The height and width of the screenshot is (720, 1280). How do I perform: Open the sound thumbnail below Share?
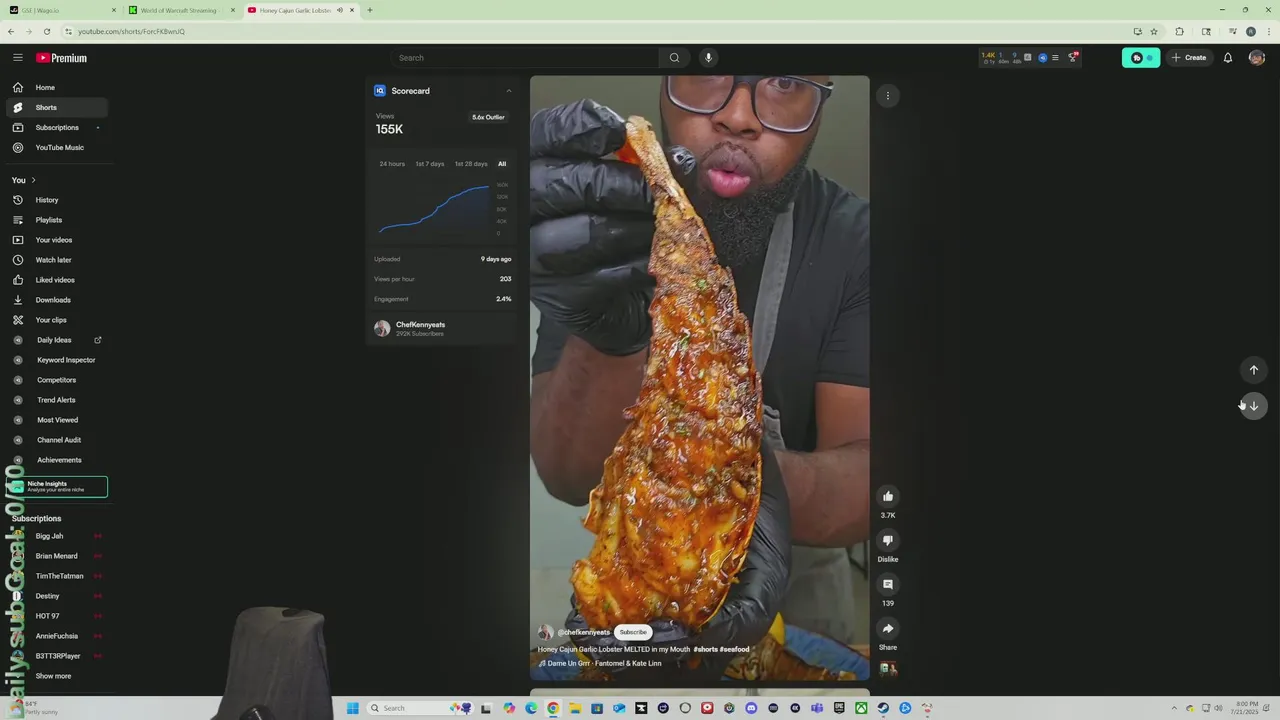[x=887, y=668]
